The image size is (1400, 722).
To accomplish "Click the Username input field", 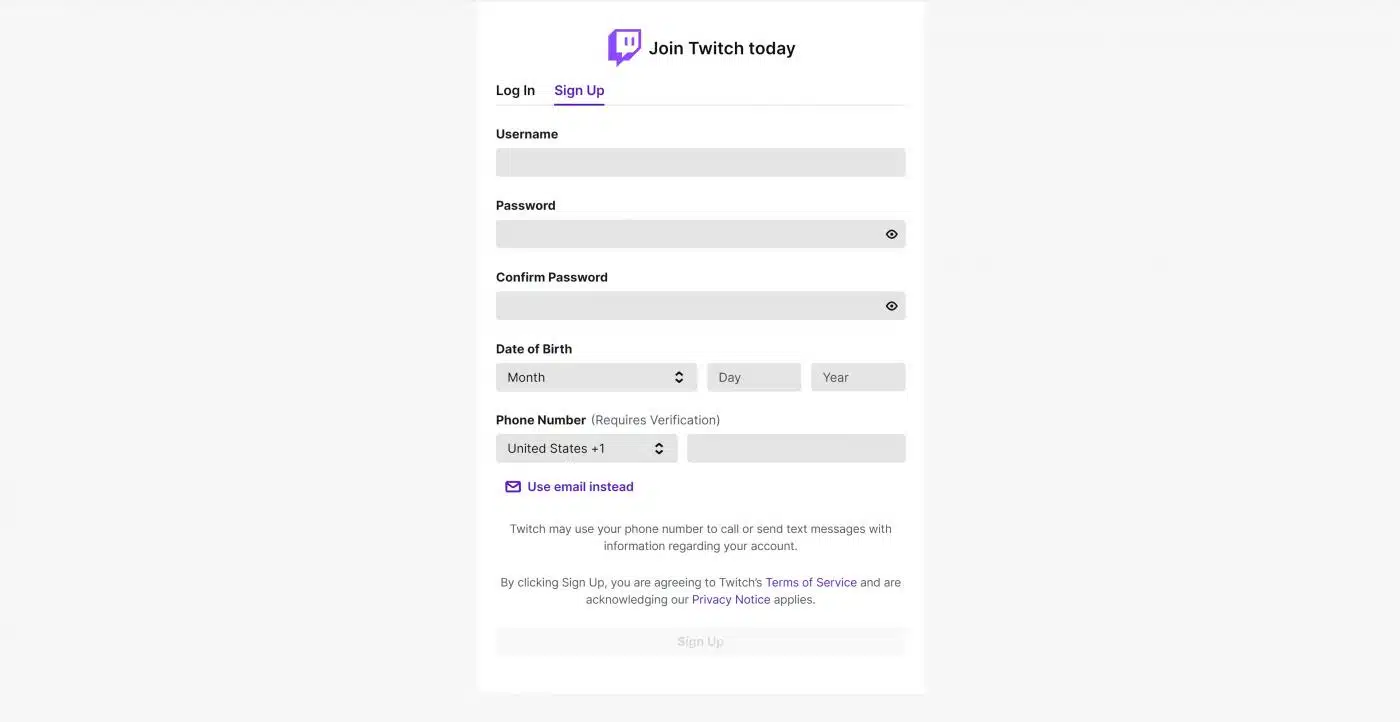I will pos(700,162).
